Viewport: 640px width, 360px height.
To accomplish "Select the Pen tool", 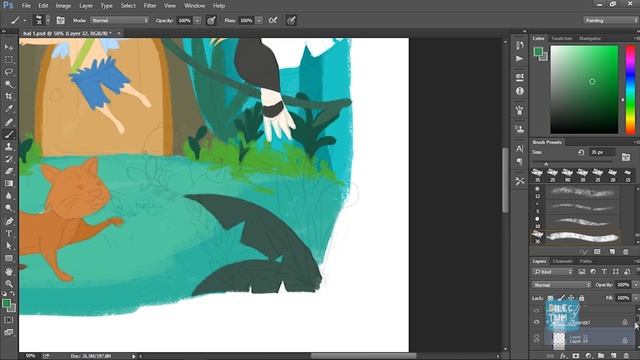I will 9,221.
